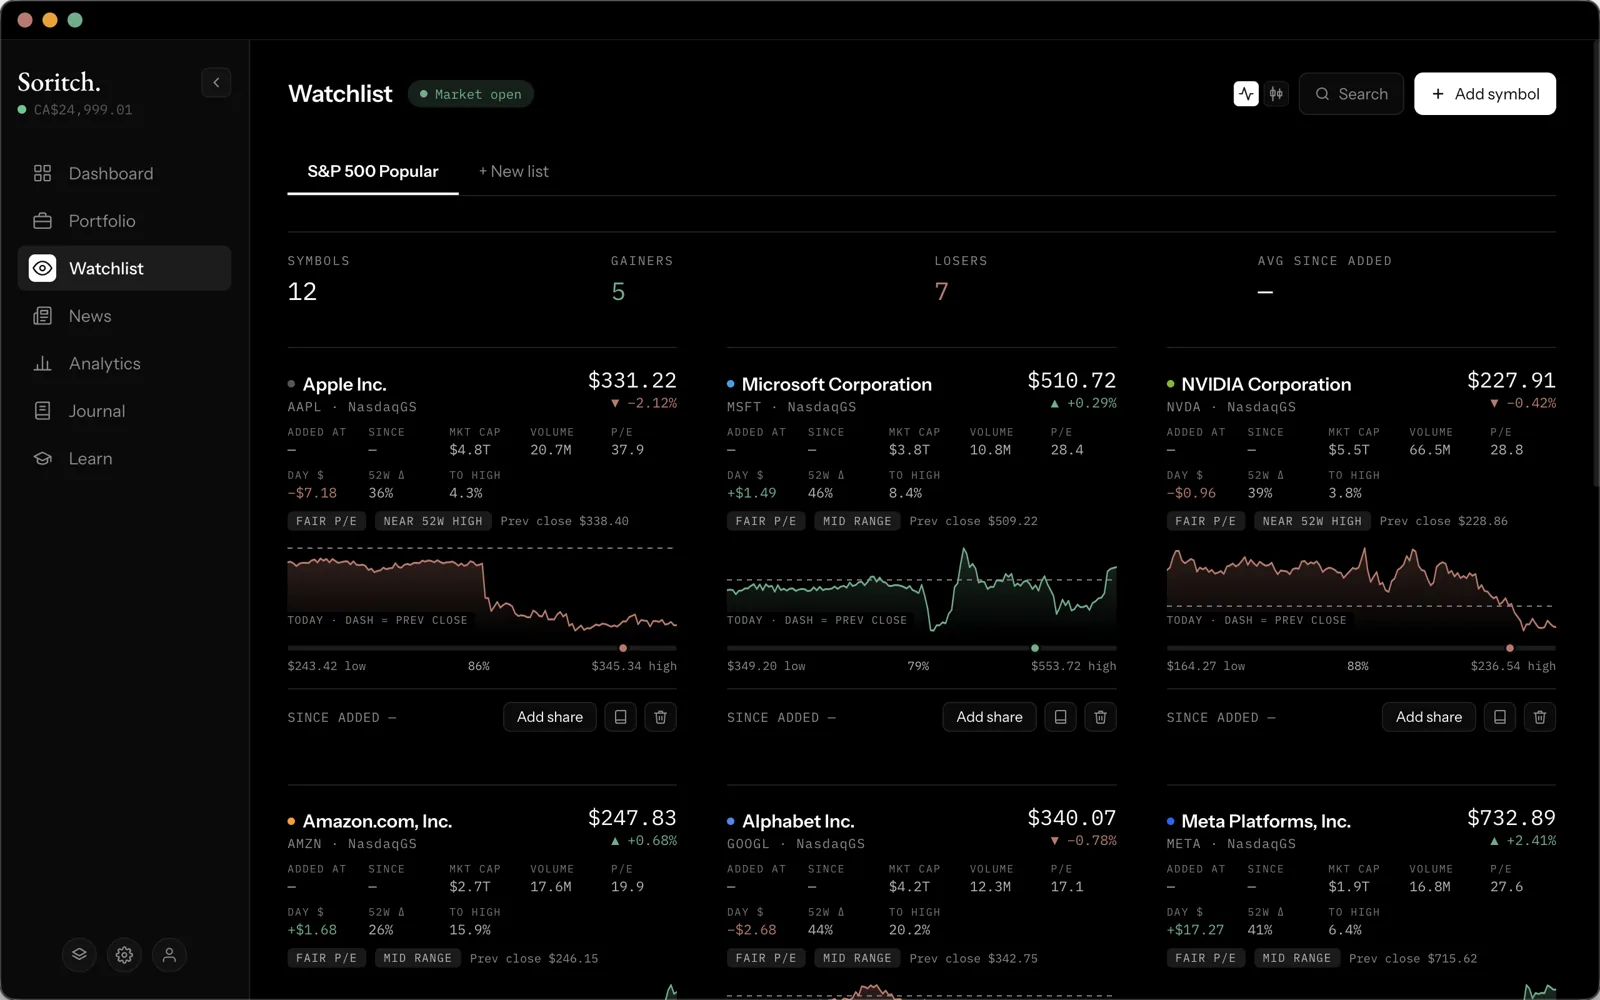
Task: Delete Apple Inc. from watchlist
Action: (661, 717)
